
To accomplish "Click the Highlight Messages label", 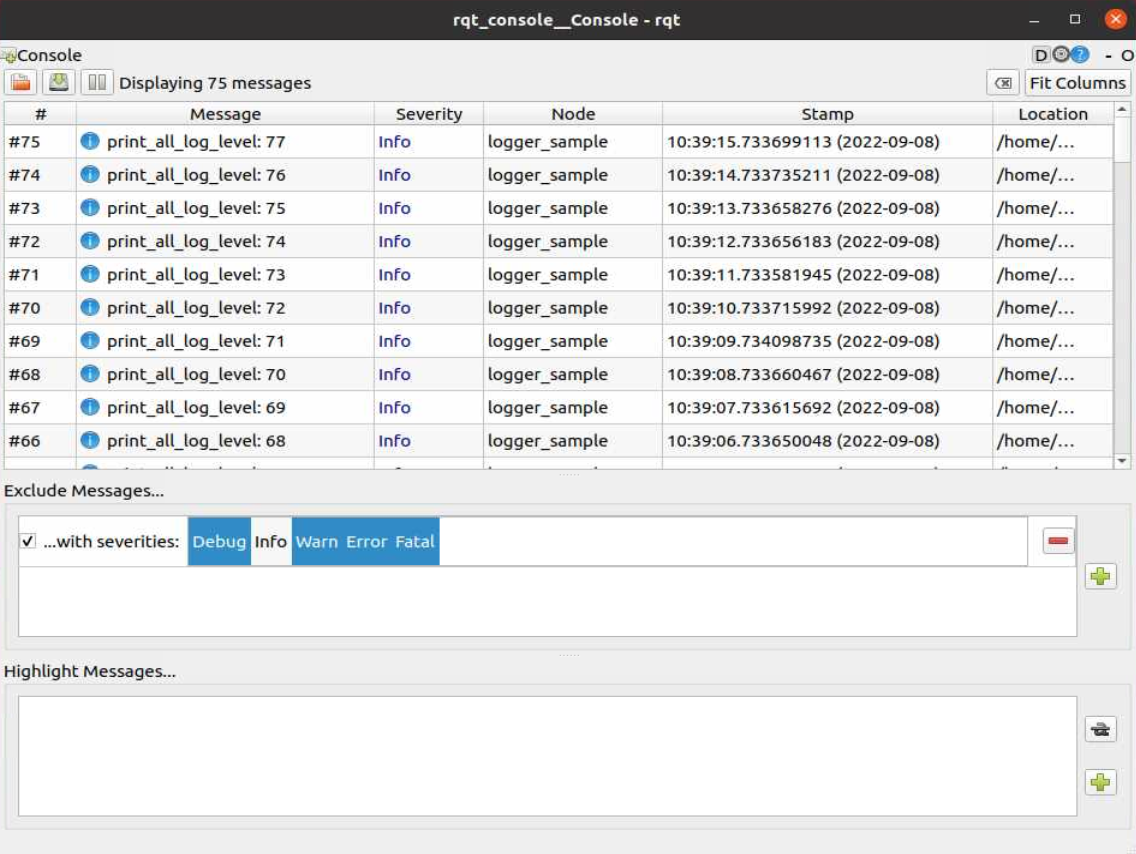I will point(90,671).
